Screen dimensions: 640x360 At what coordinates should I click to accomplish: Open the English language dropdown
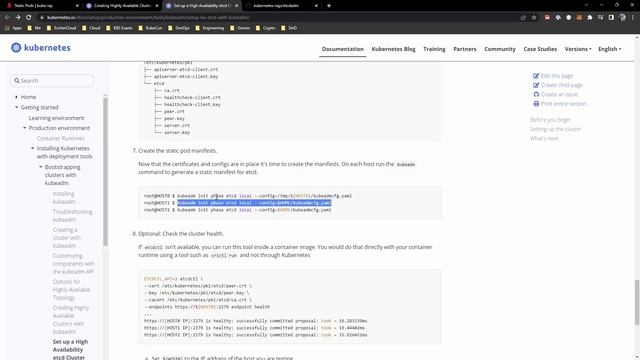click(609, 49)
